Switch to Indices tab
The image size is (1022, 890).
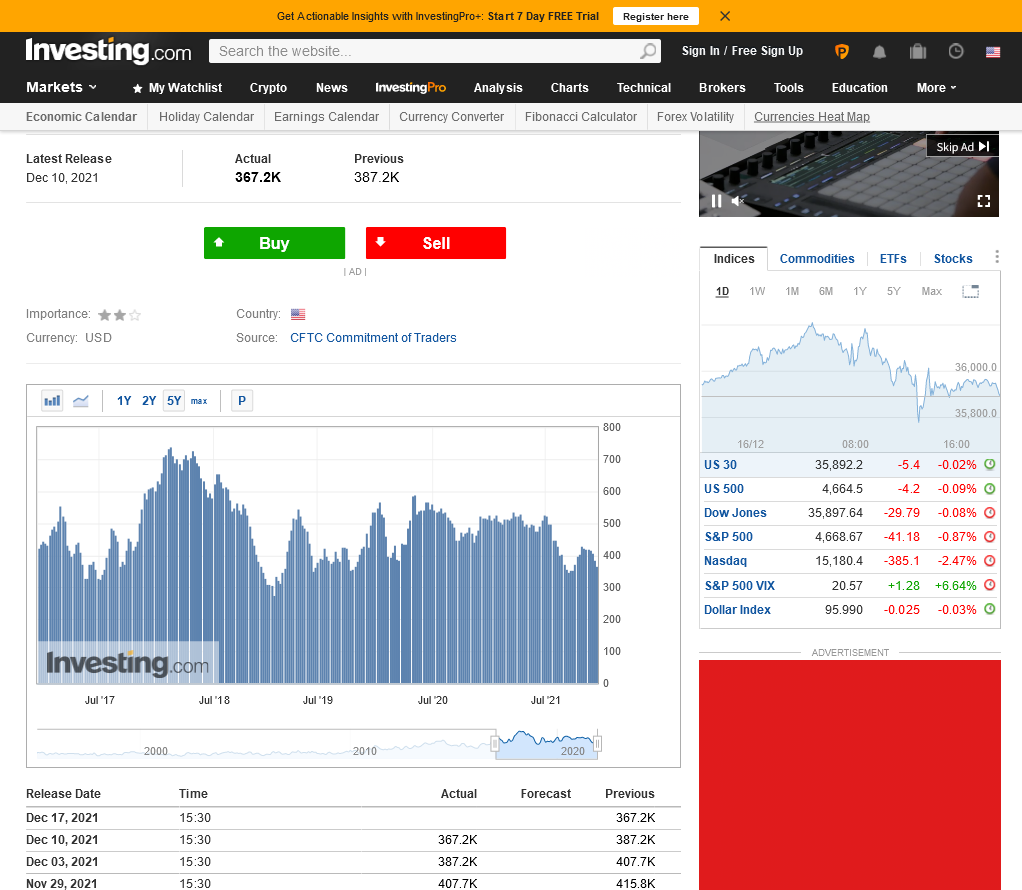point(734,259)
